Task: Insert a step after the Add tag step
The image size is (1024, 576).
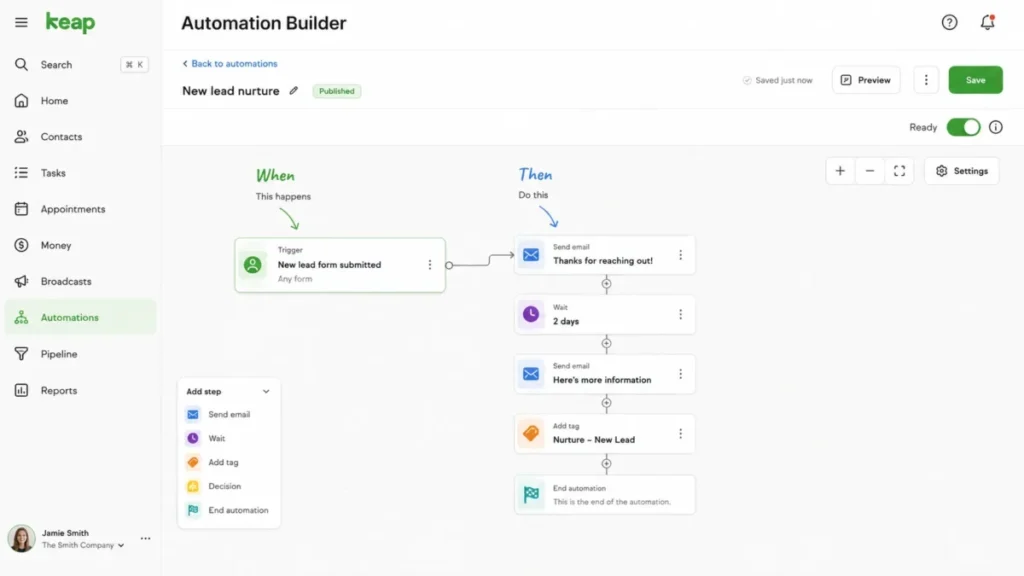Action: pos(606,464)
